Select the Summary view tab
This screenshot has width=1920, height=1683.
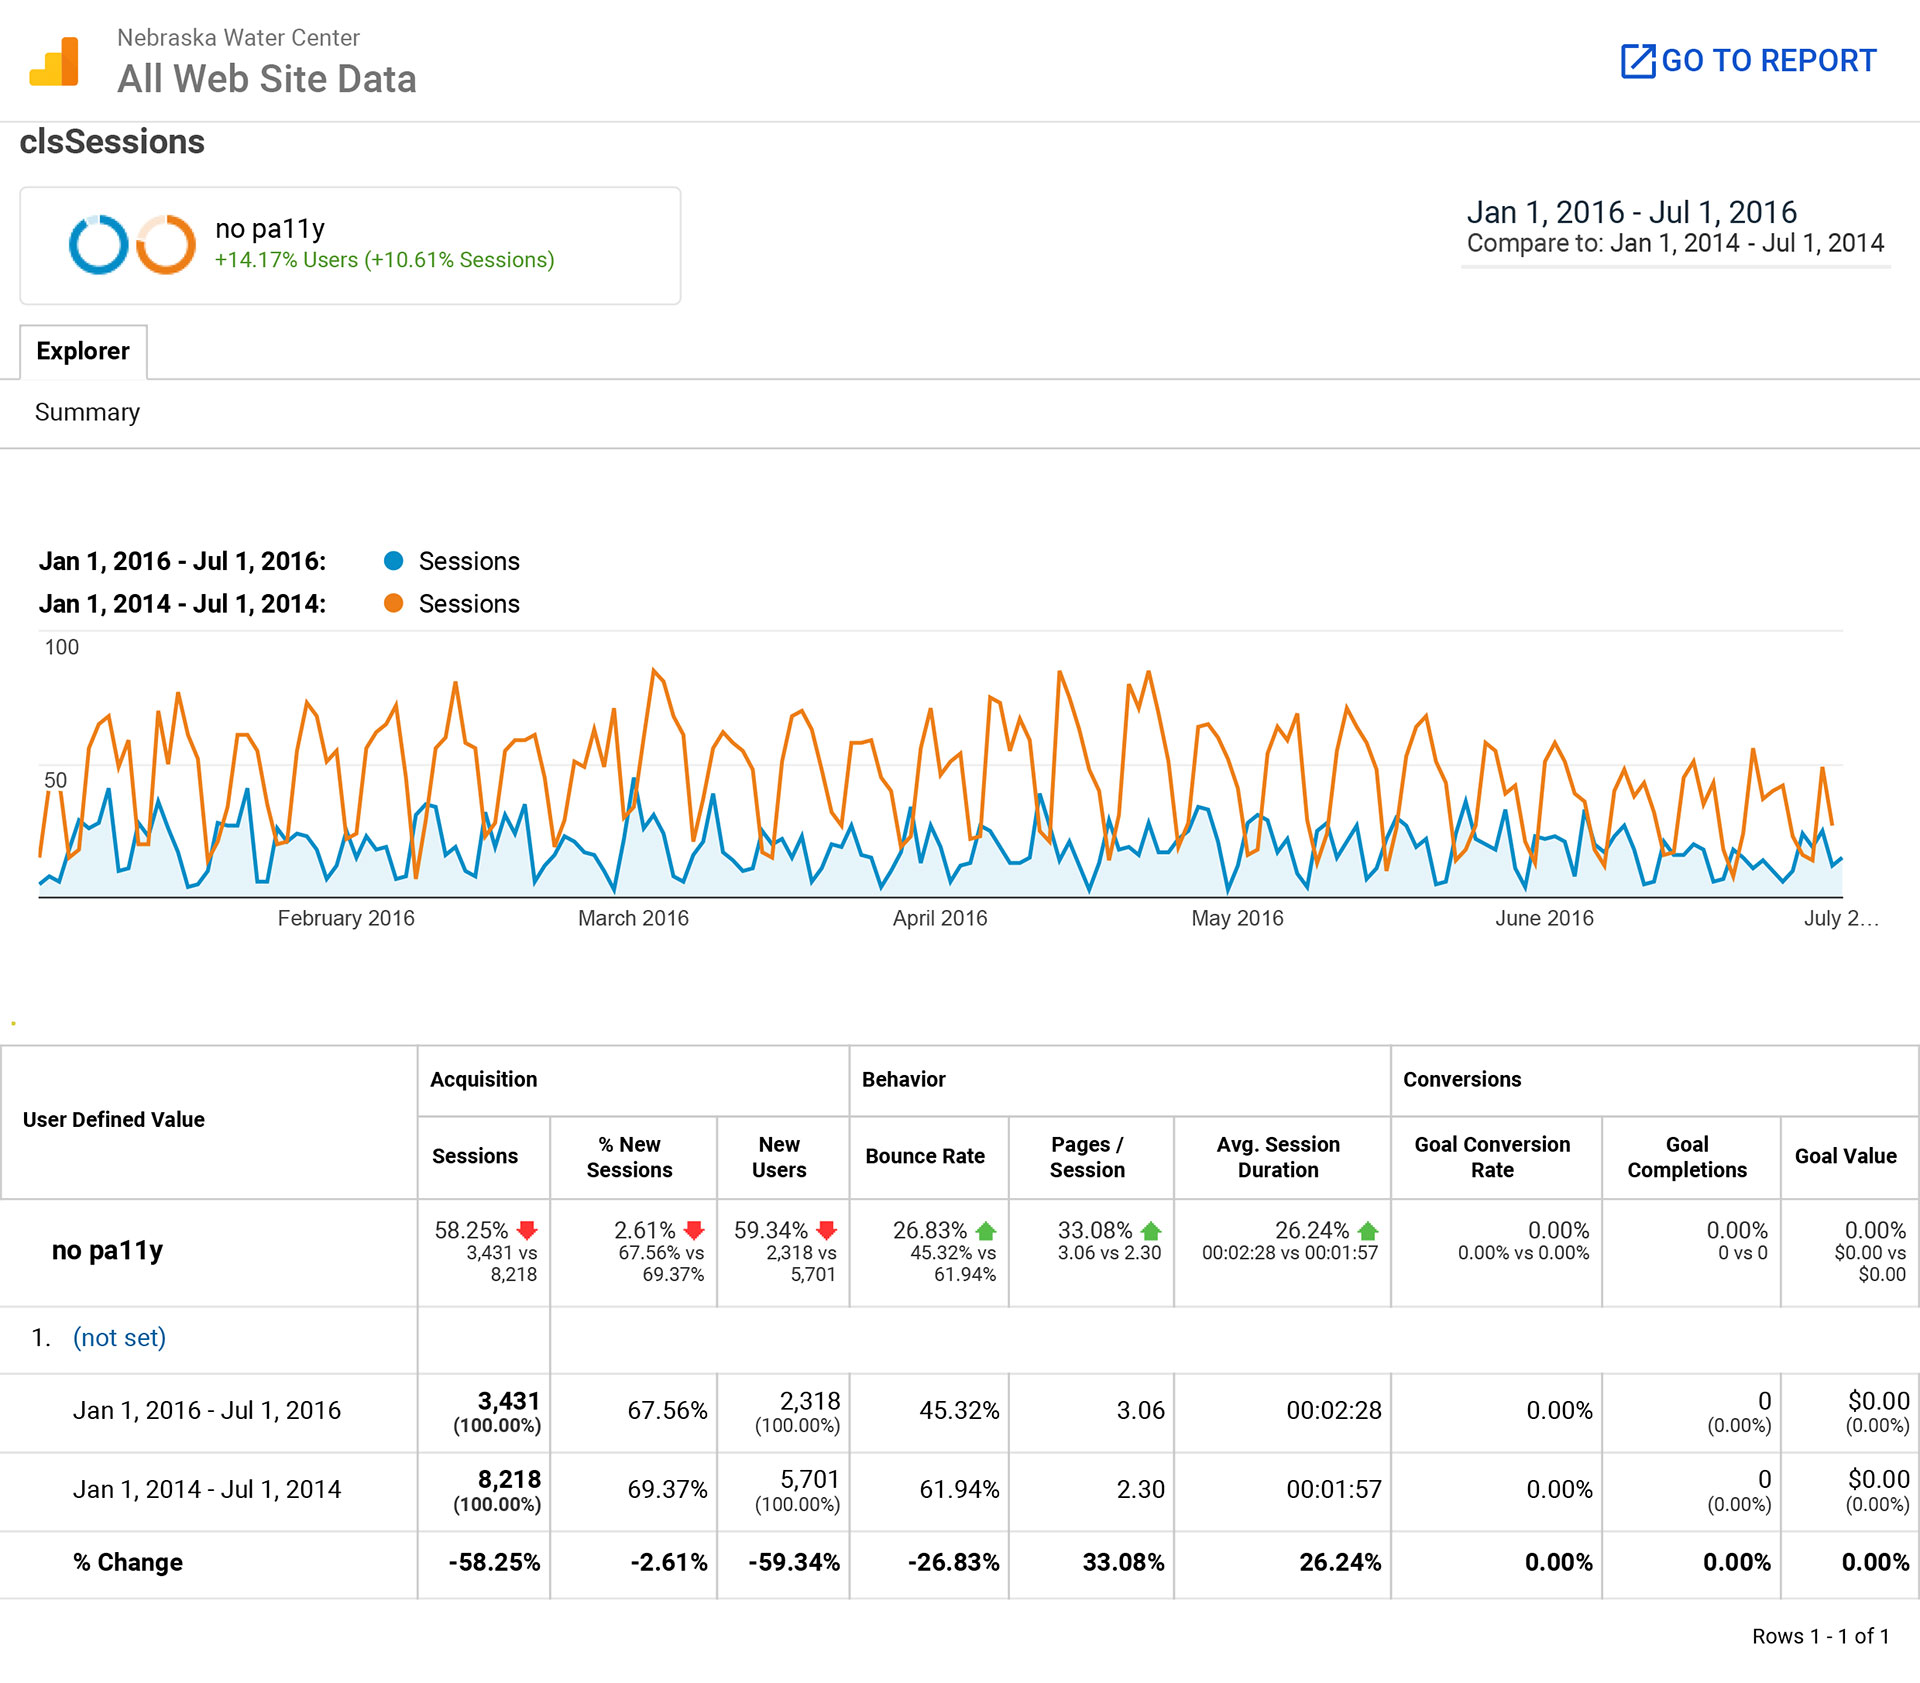click(x=87, y=412)
